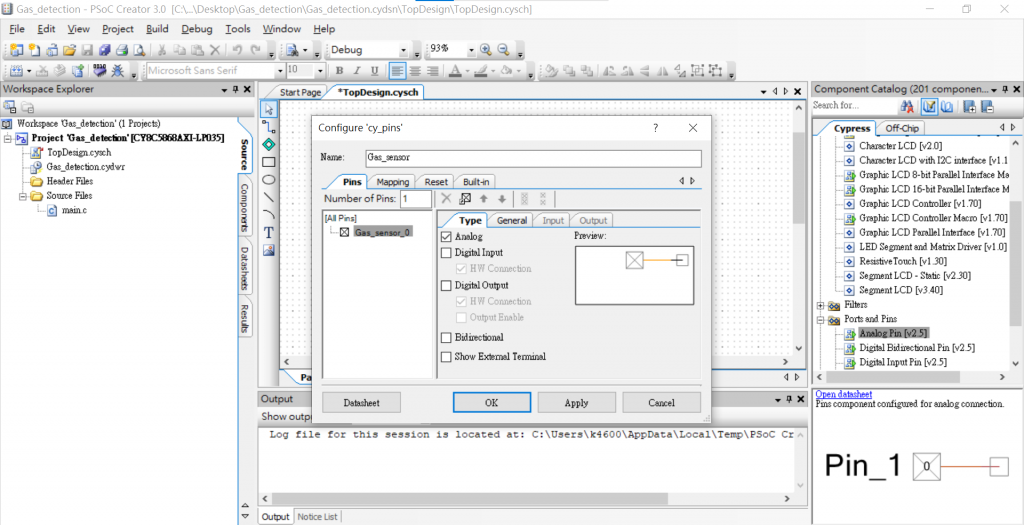
Task: Click the Cancel button
Action: 661,403
